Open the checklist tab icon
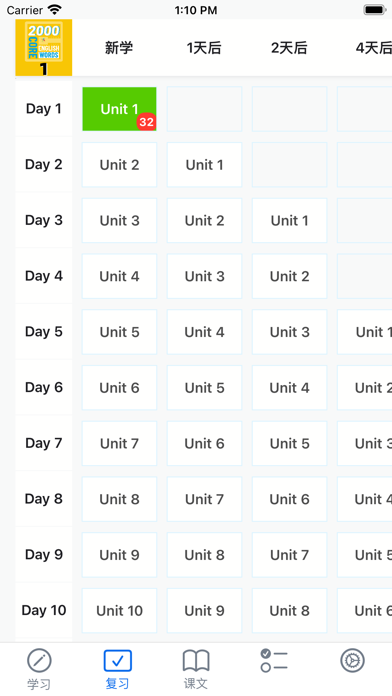Viewport: 392px width, 696px height. click(x=274, y=660)
